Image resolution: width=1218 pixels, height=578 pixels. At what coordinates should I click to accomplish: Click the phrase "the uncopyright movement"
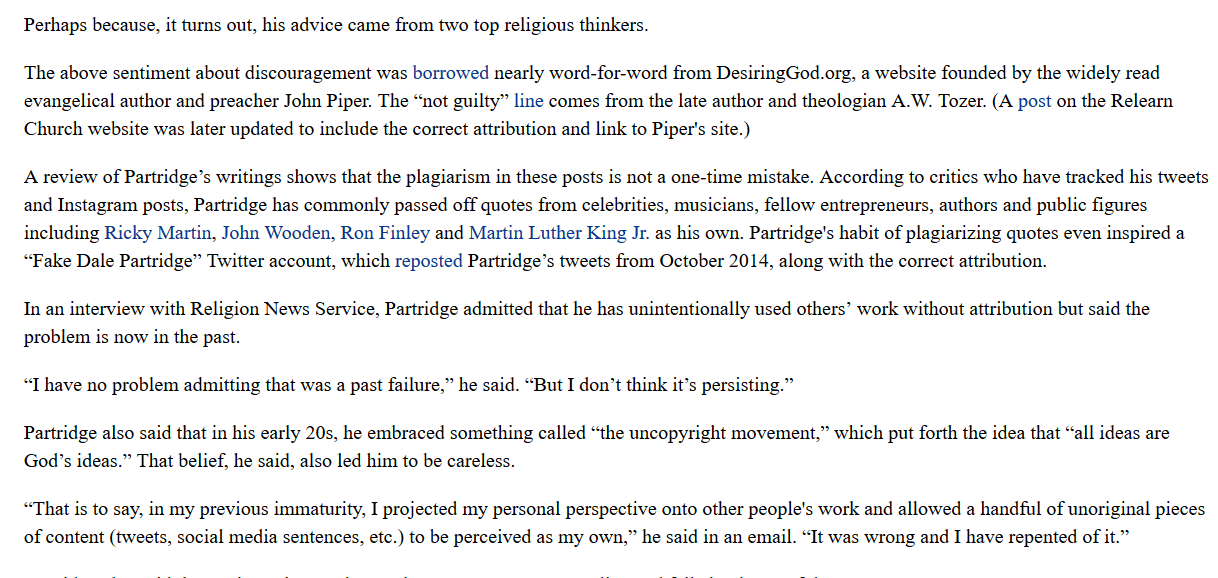(x=714, y=434)
